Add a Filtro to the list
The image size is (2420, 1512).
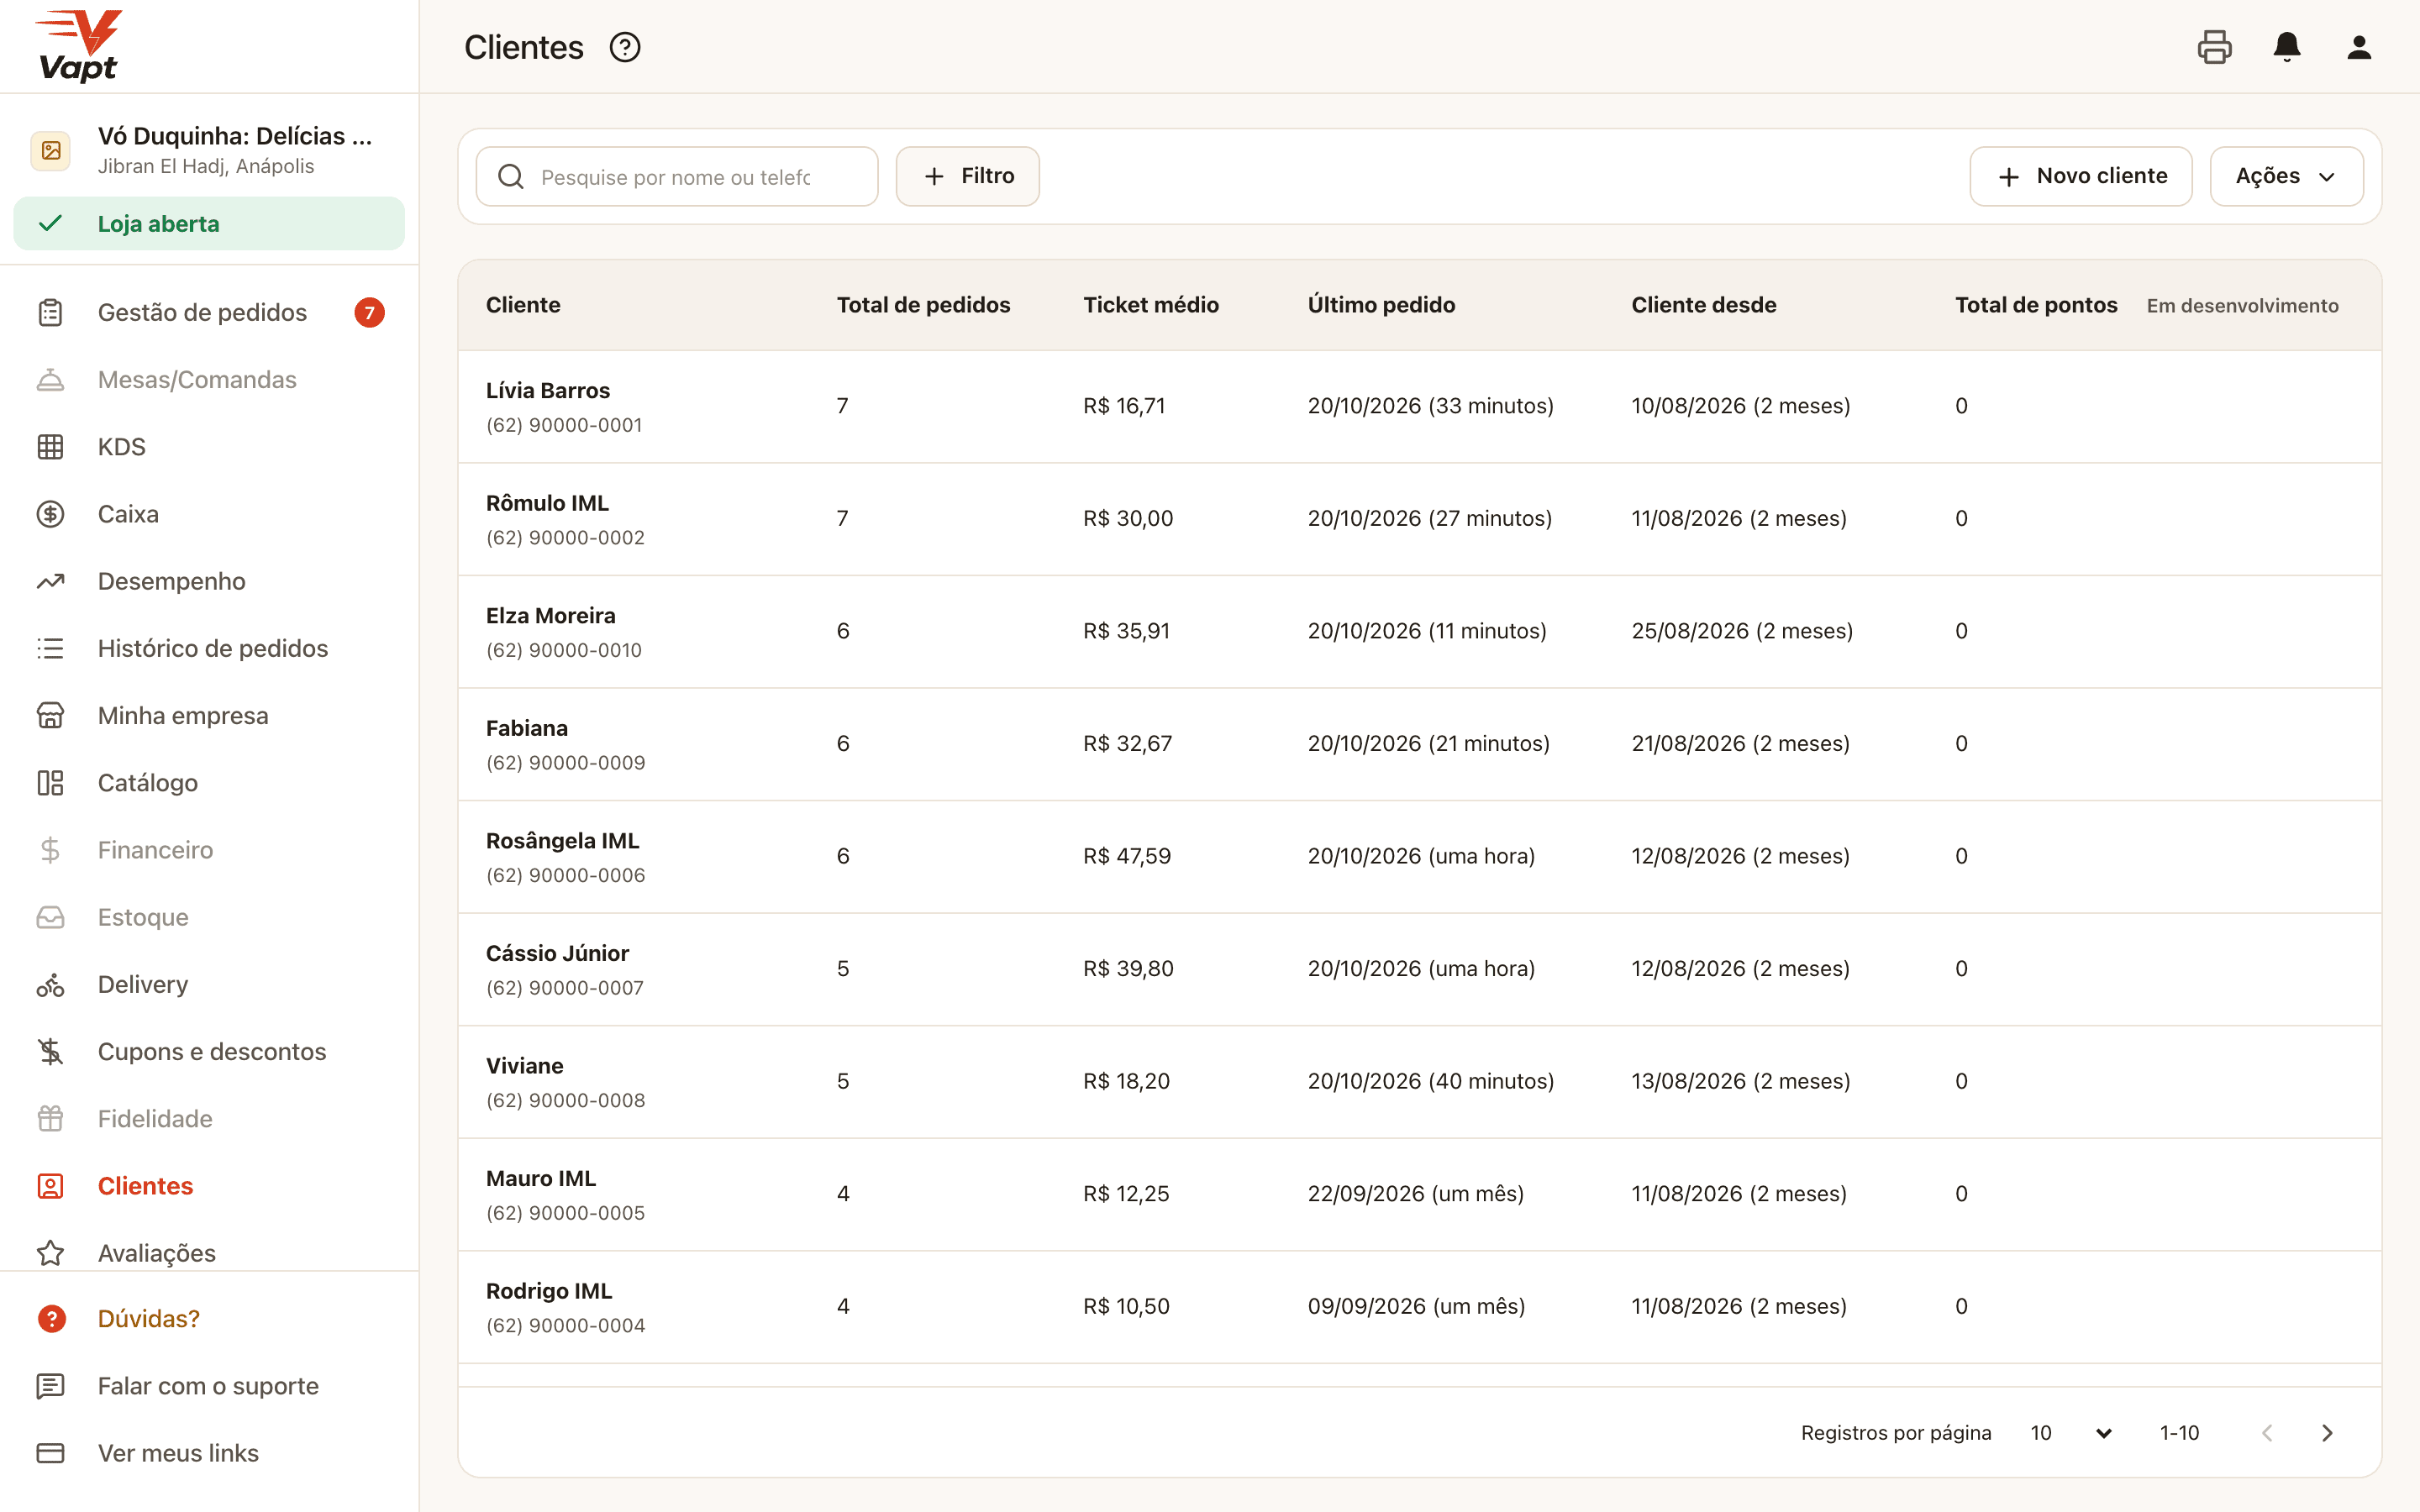967,176
